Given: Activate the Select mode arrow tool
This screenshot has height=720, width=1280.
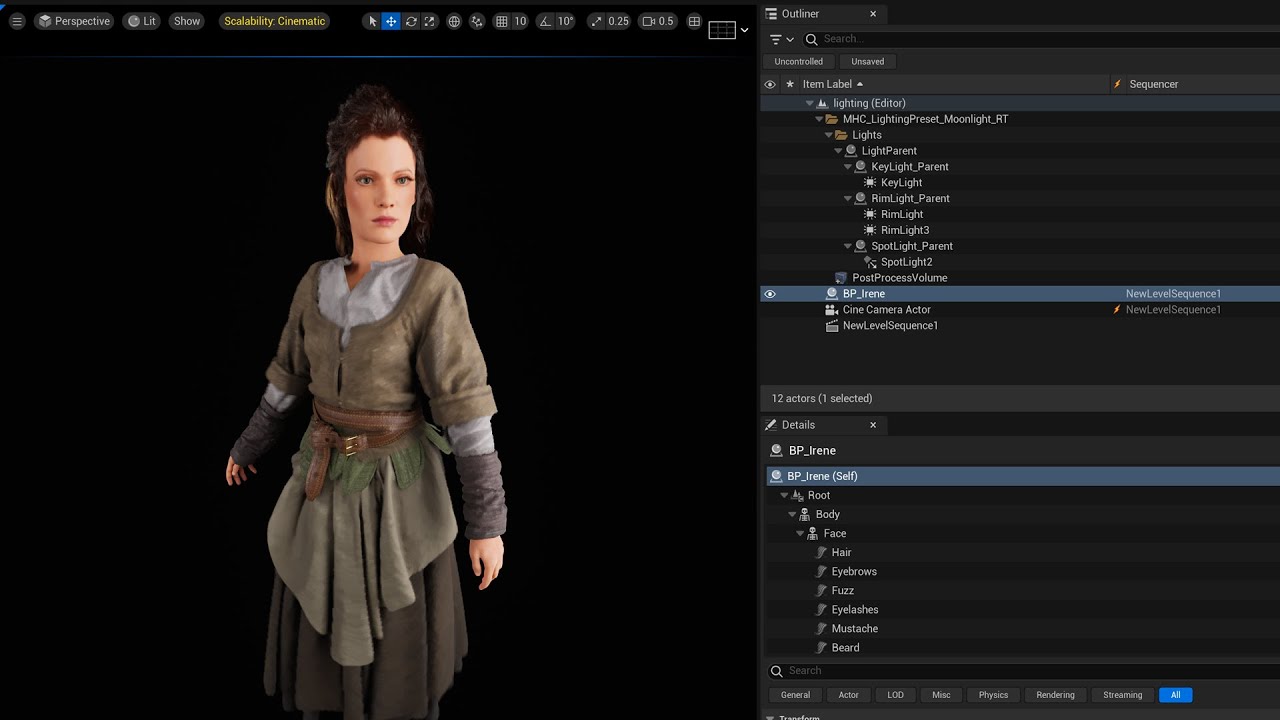Looking at the screenshot, I should [372, 21].
